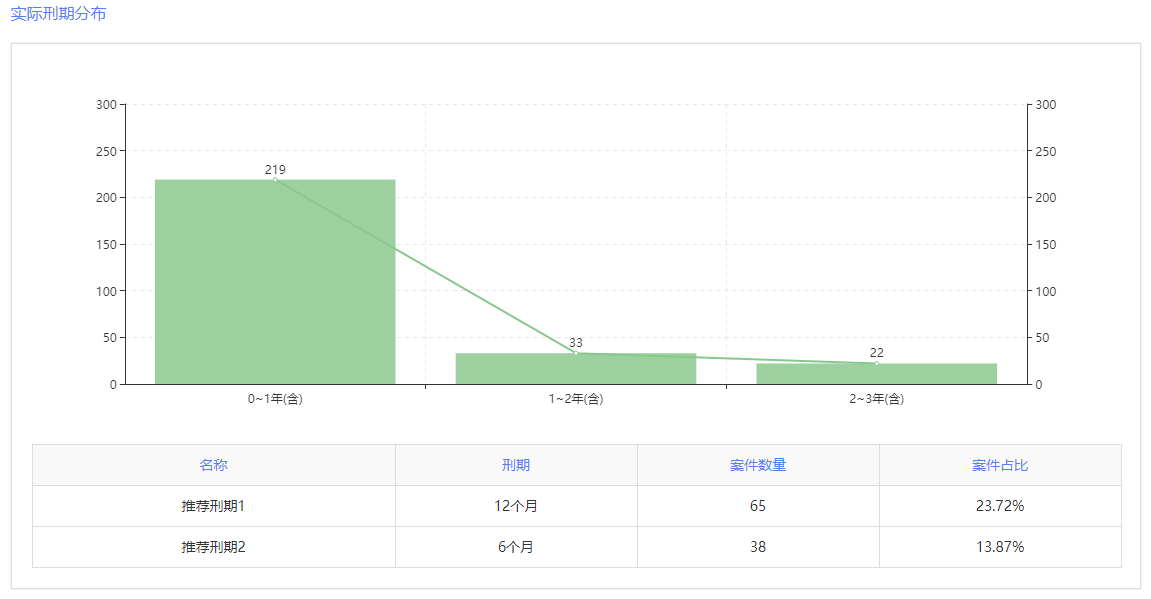Click the 刑期 column header
The image size is (1151, 599).
[516, 465]
